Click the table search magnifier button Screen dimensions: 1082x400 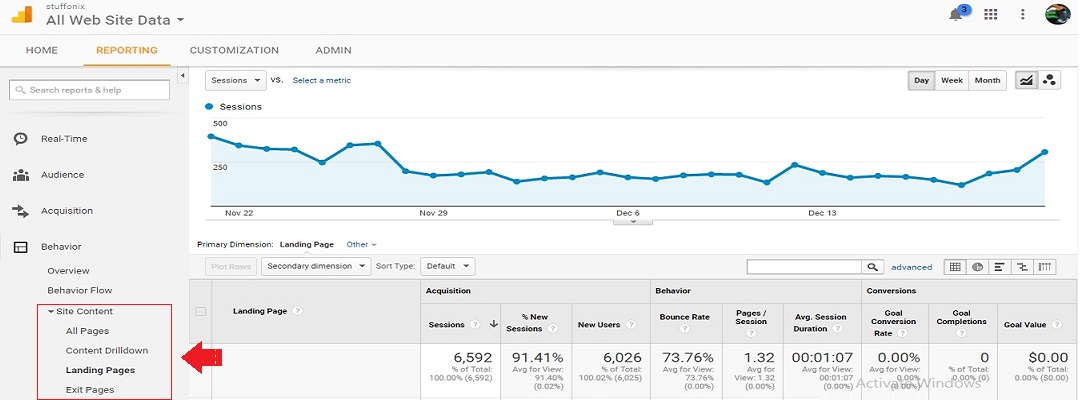(872, 267)
